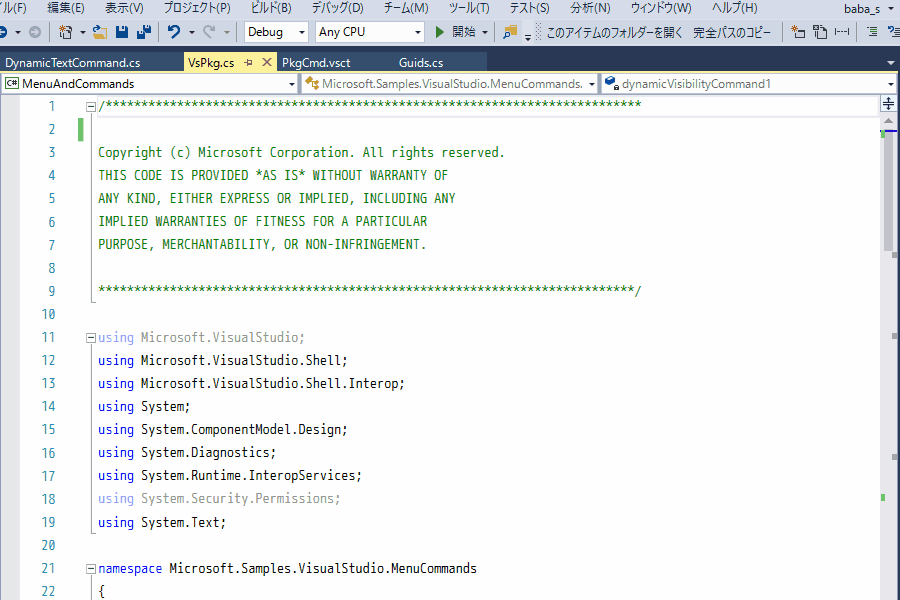This screenshot has height=600, width=900.
Task: Click the new item star-window toolbar icon
Action: coord(798,32)
